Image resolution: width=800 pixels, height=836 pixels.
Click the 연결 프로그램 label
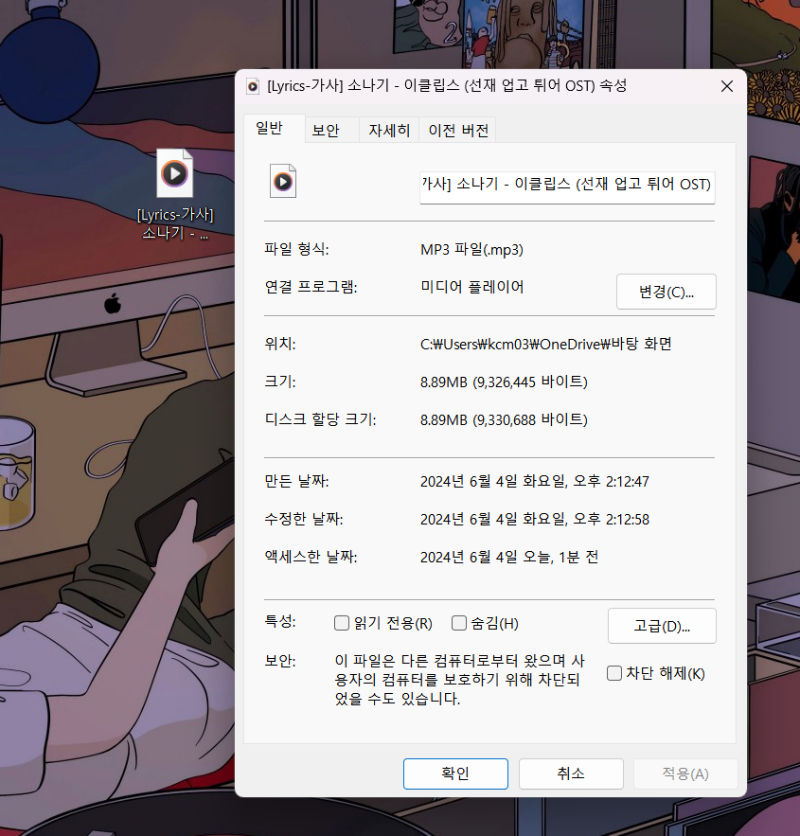tap(311, 287)
